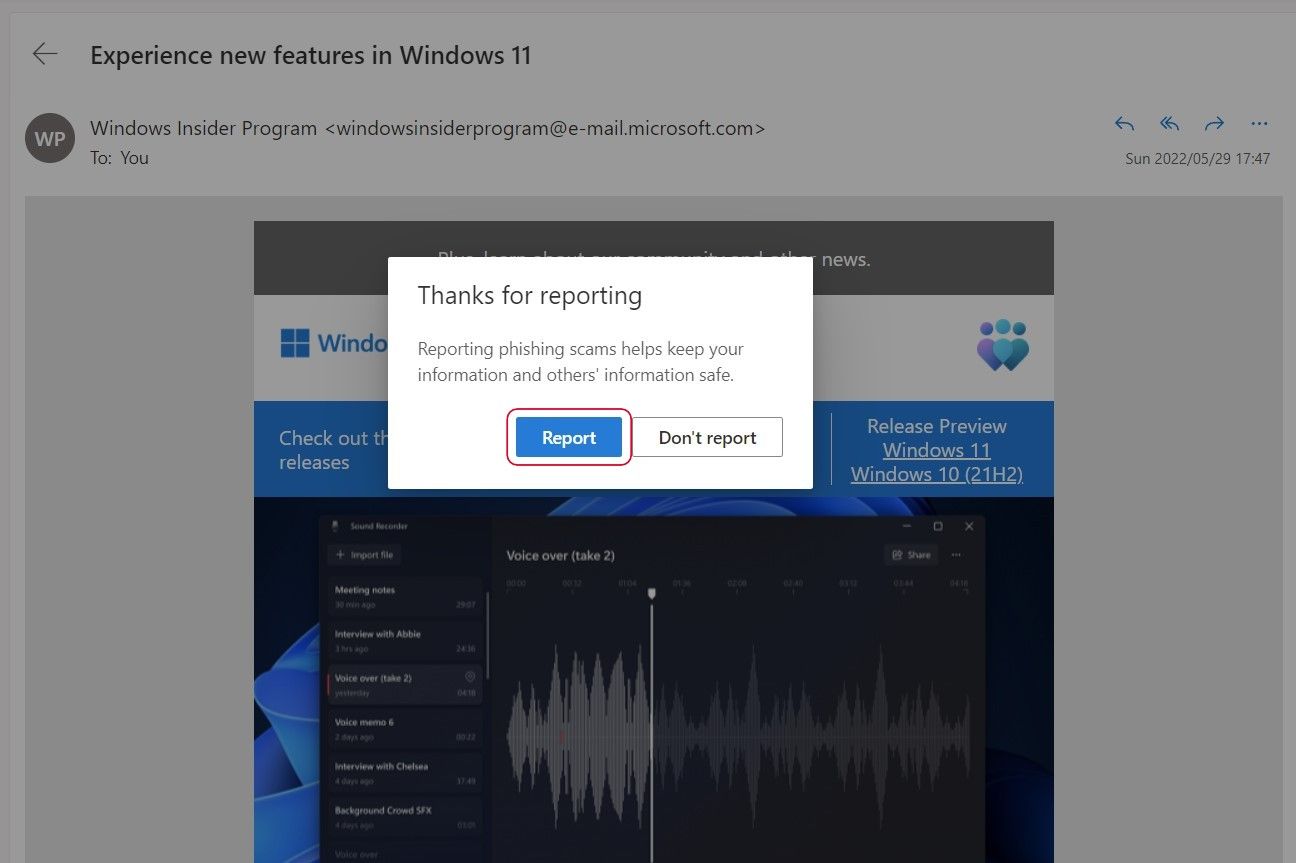Click the 'To: You' recipient line
The width and height of the screenshot is (1296, 863).
(x=119, y=158)
